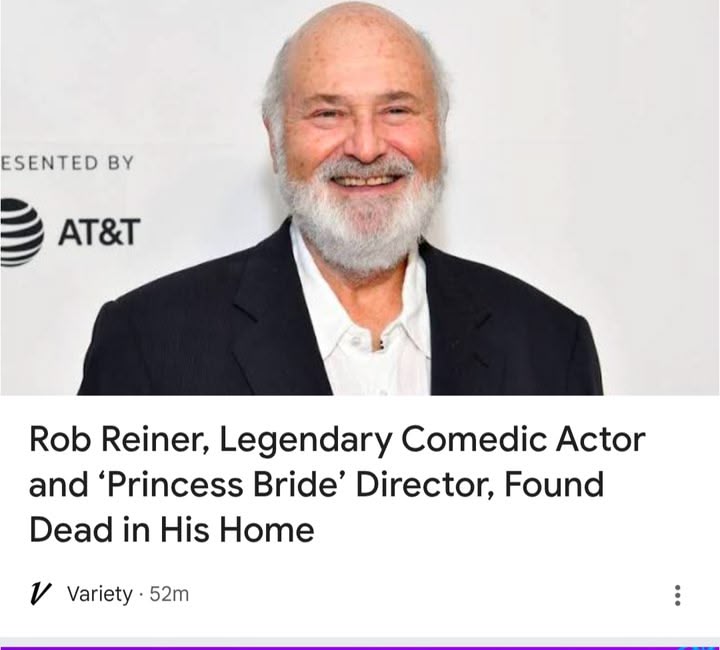Click the article's top photo thumbnail
This screenshot has height=650, width=720.
coord(360,198)
